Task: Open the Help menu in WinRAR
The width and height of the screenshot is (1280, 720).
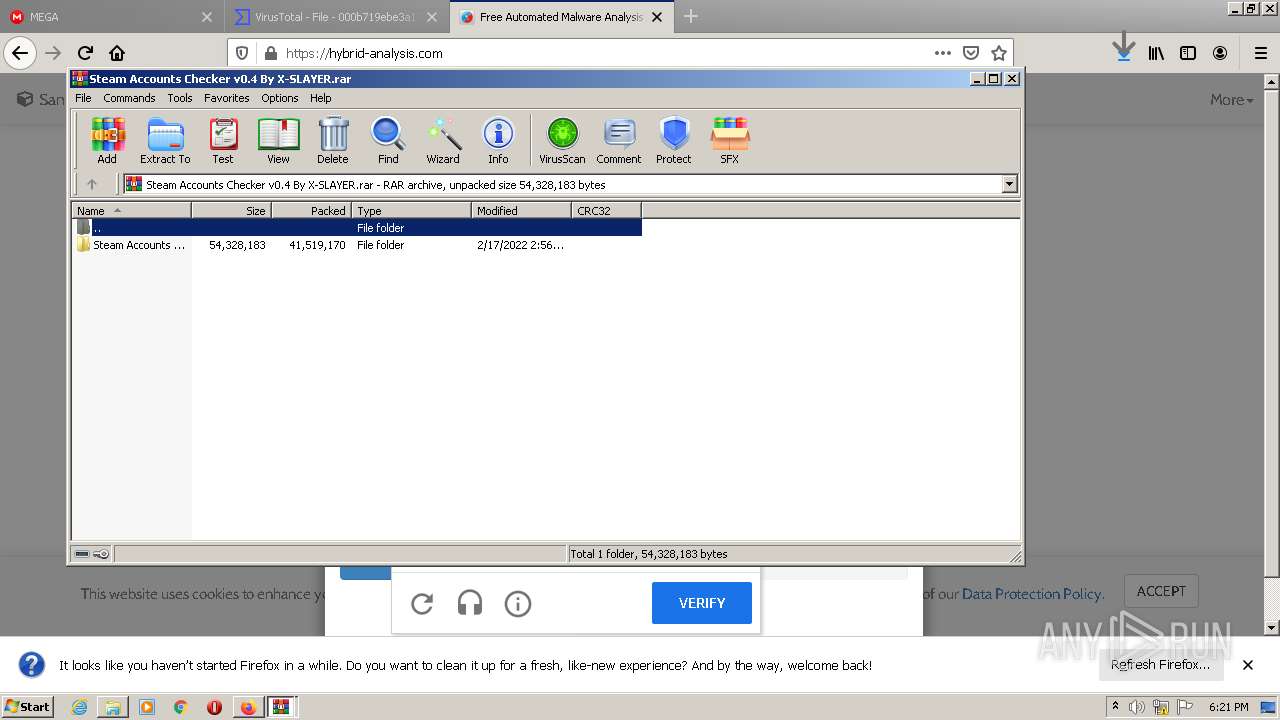Action: [x=320, y=98]
